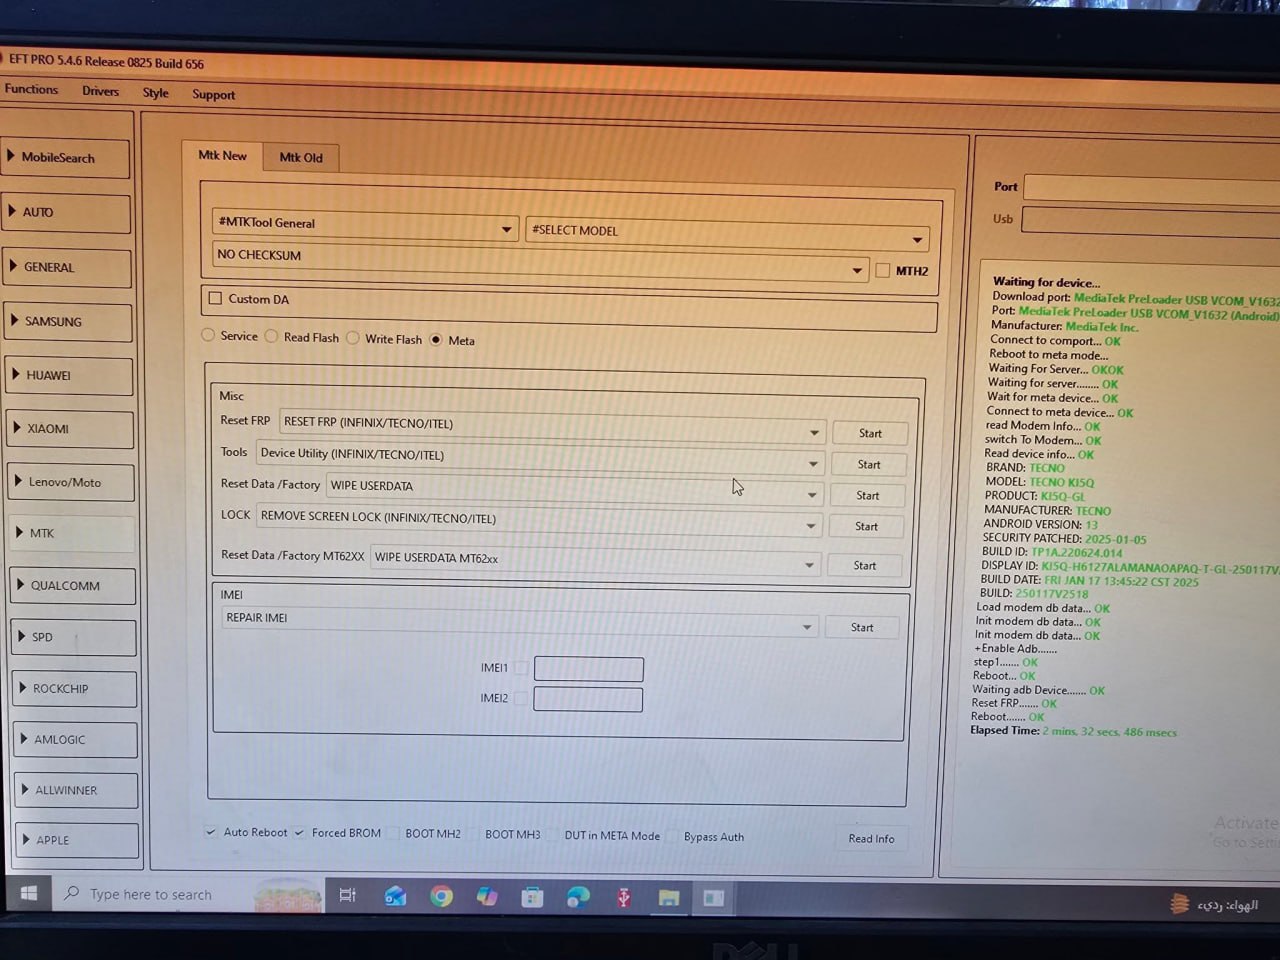Expand the ROCKCHIP sidebar section

pyautogui.click(x=76, y=689)
